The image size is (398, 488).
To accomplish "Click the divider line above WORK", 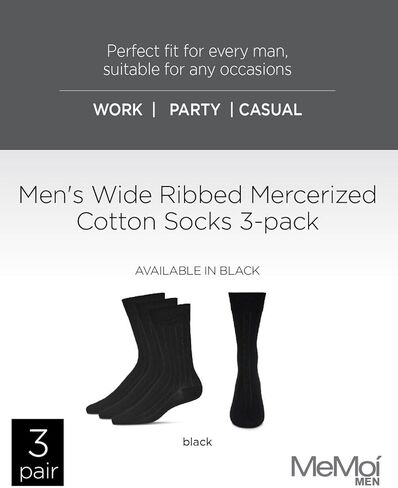I will coord(197,90).
